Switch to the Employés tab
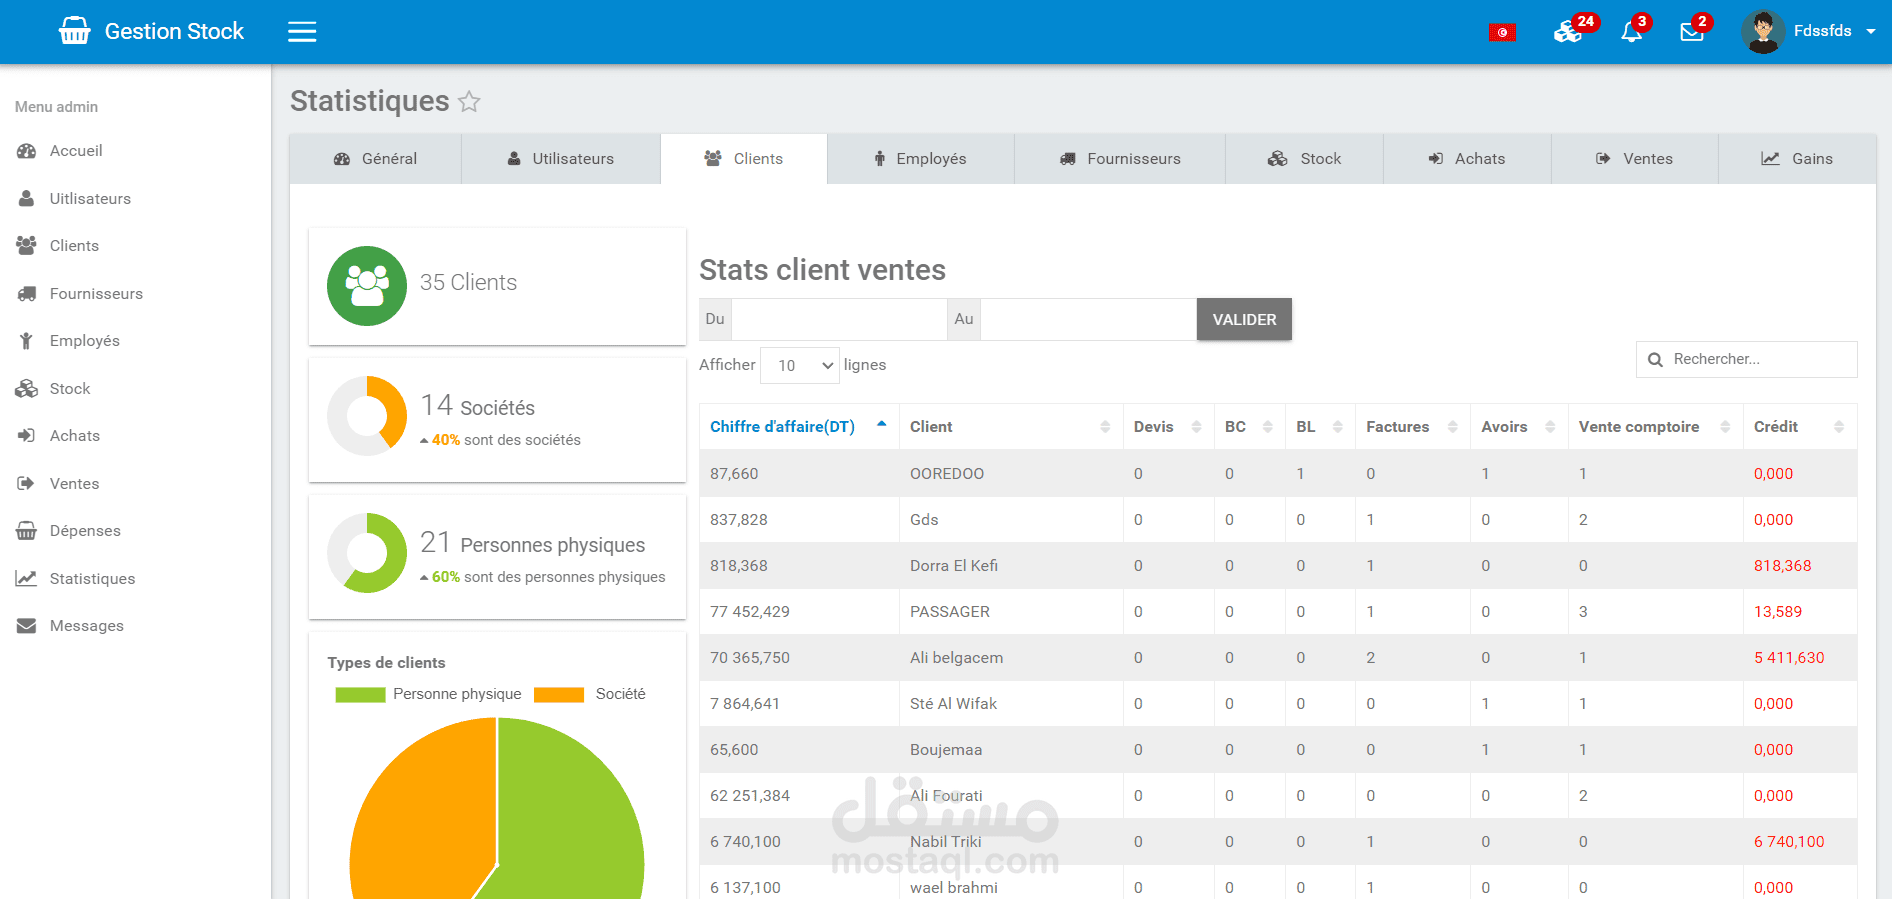Viewport: 1892px width, 899px height. click(x=921, y=159)
